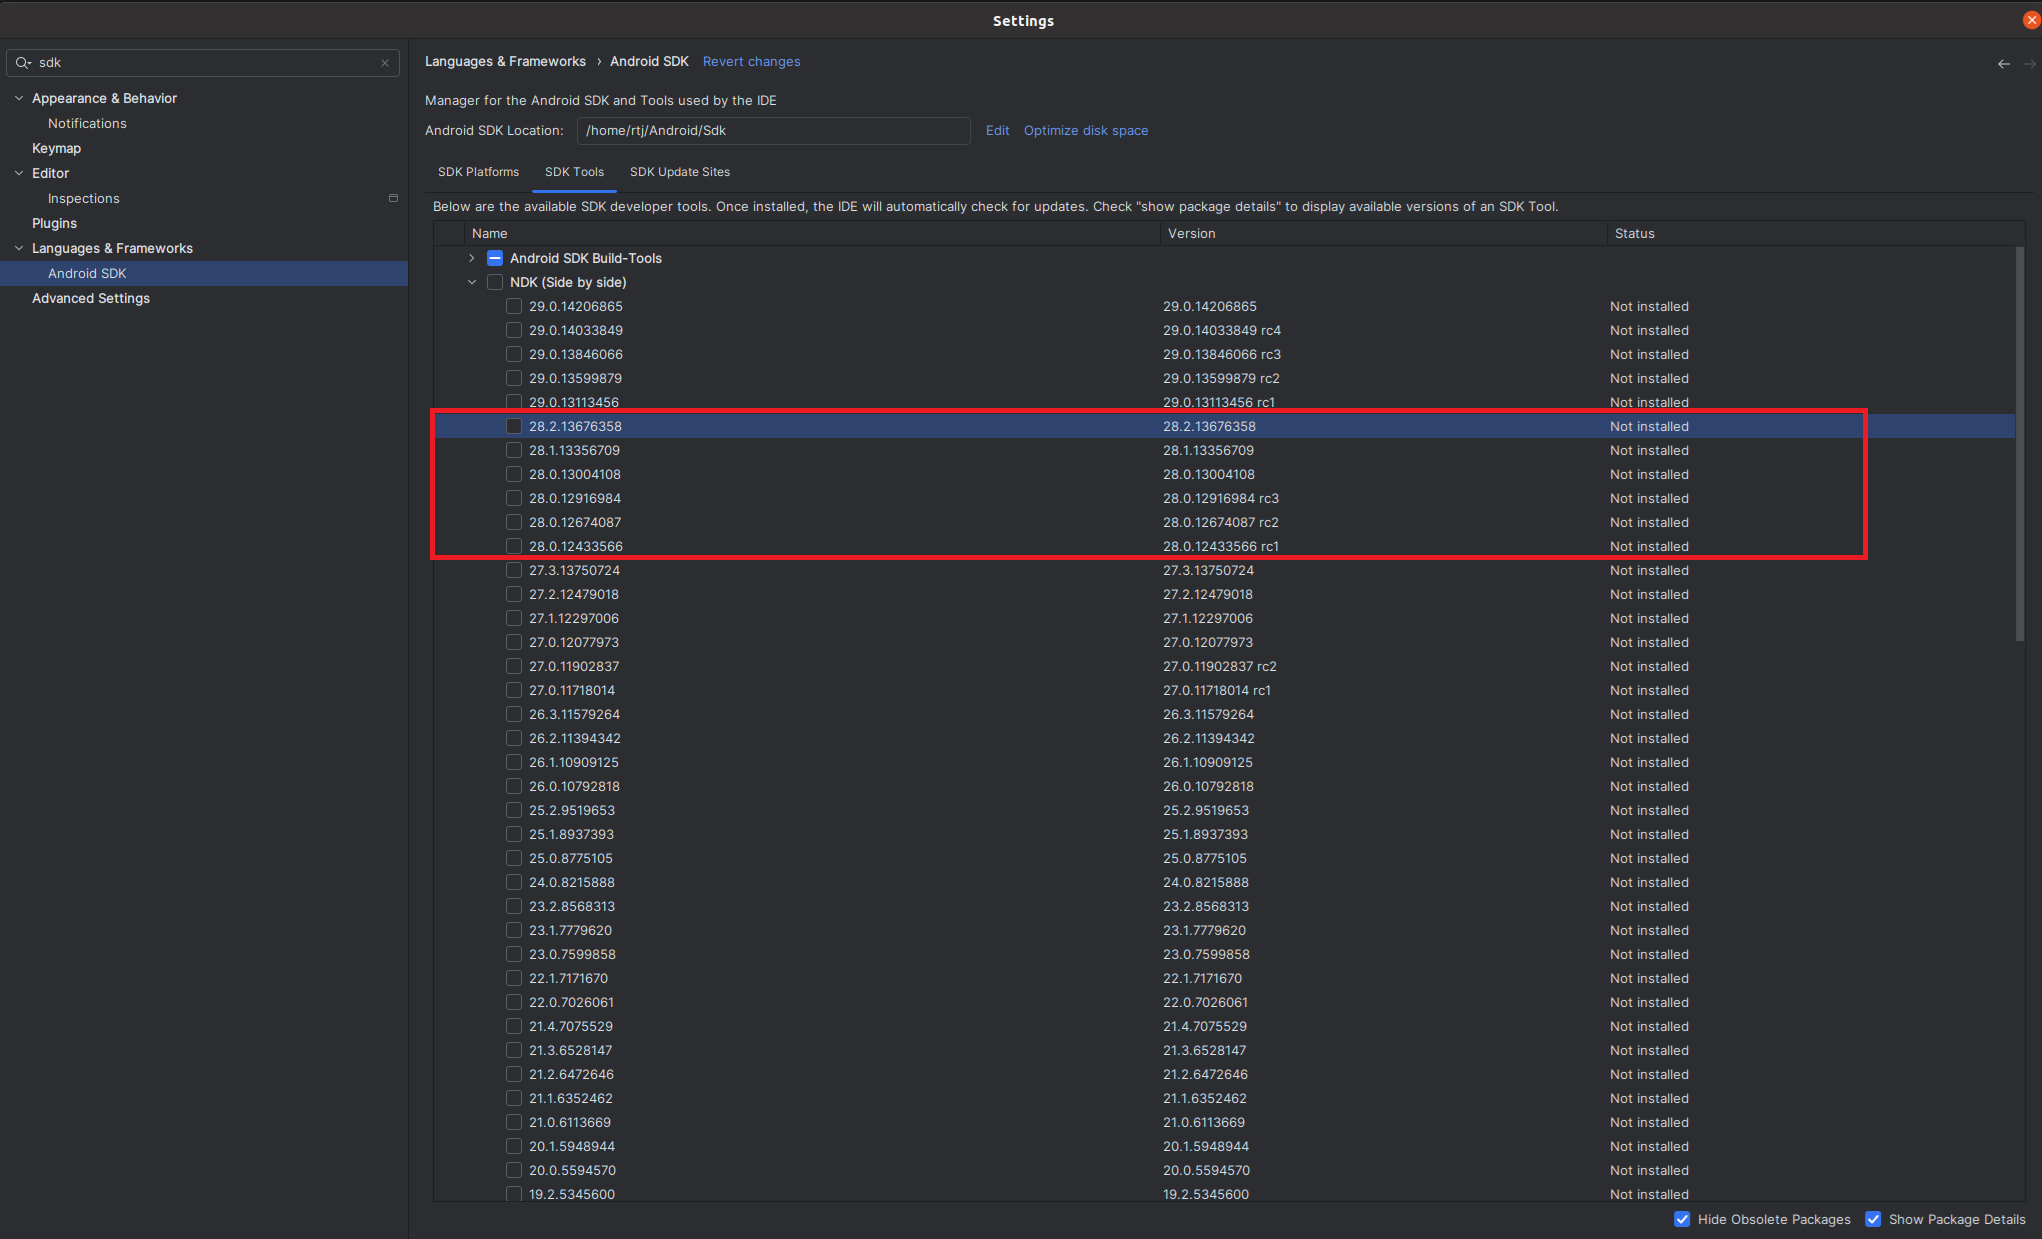This screenshot has width=2042, height=1239.
Task: Open the SDK Update Sites tab
Action: pyautogui.click(x=679, y=172)
